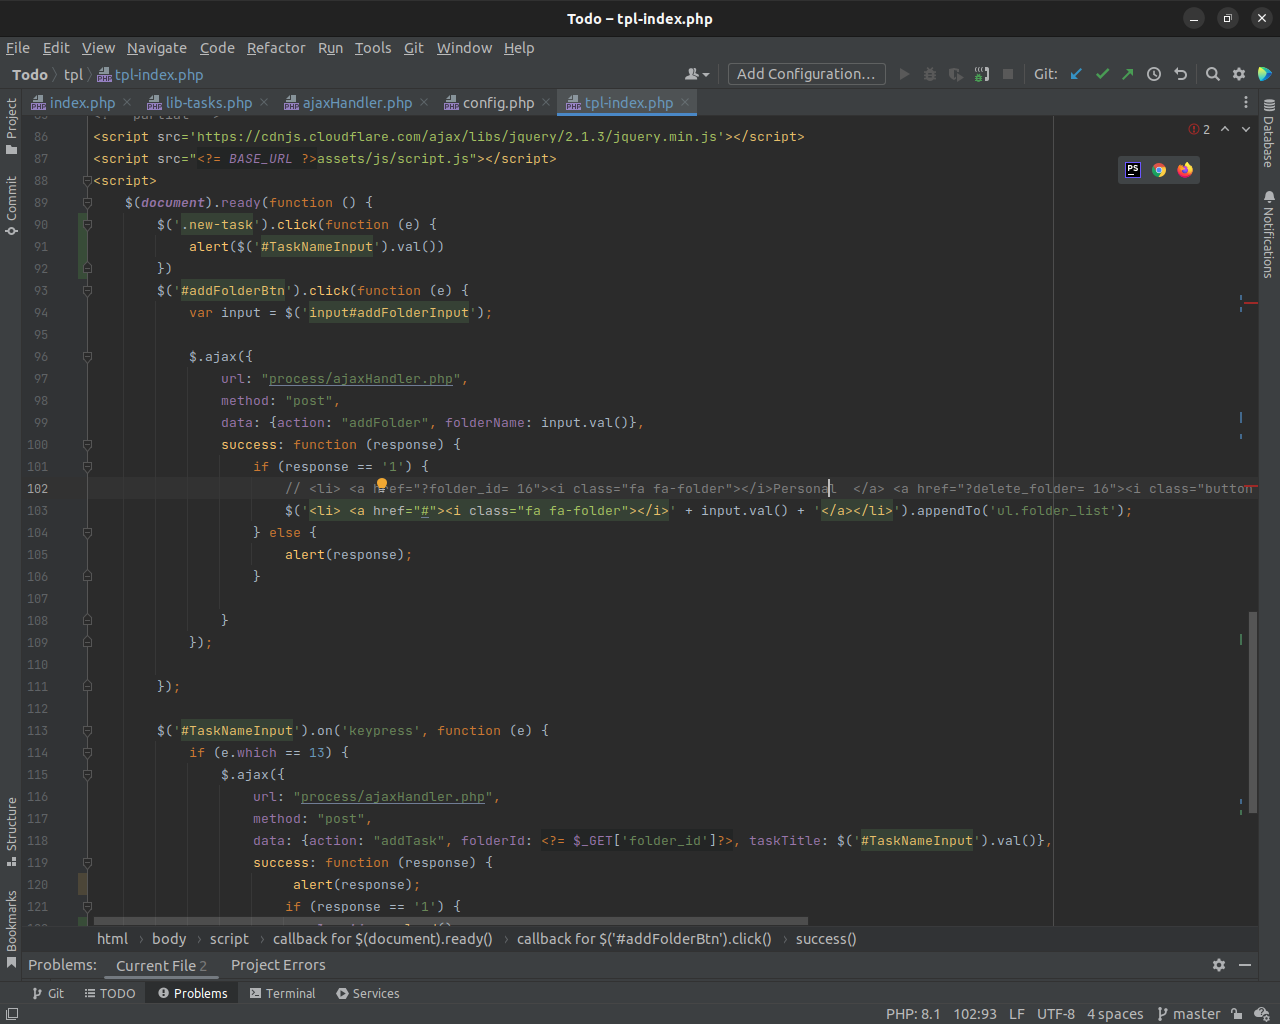
Task: Add Configuration dropdown button
Action: tap(806, 74)
